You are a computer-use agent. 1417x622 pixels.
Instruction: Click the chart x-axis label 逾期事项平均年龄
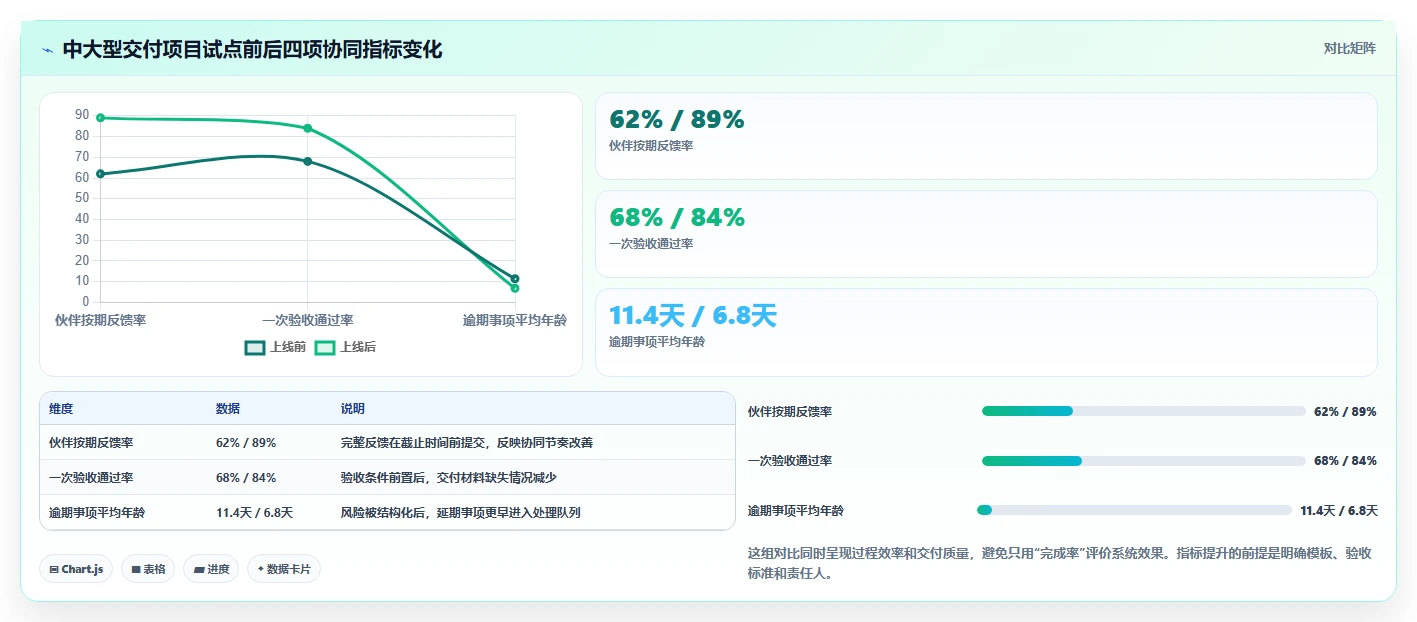[515, 320]
